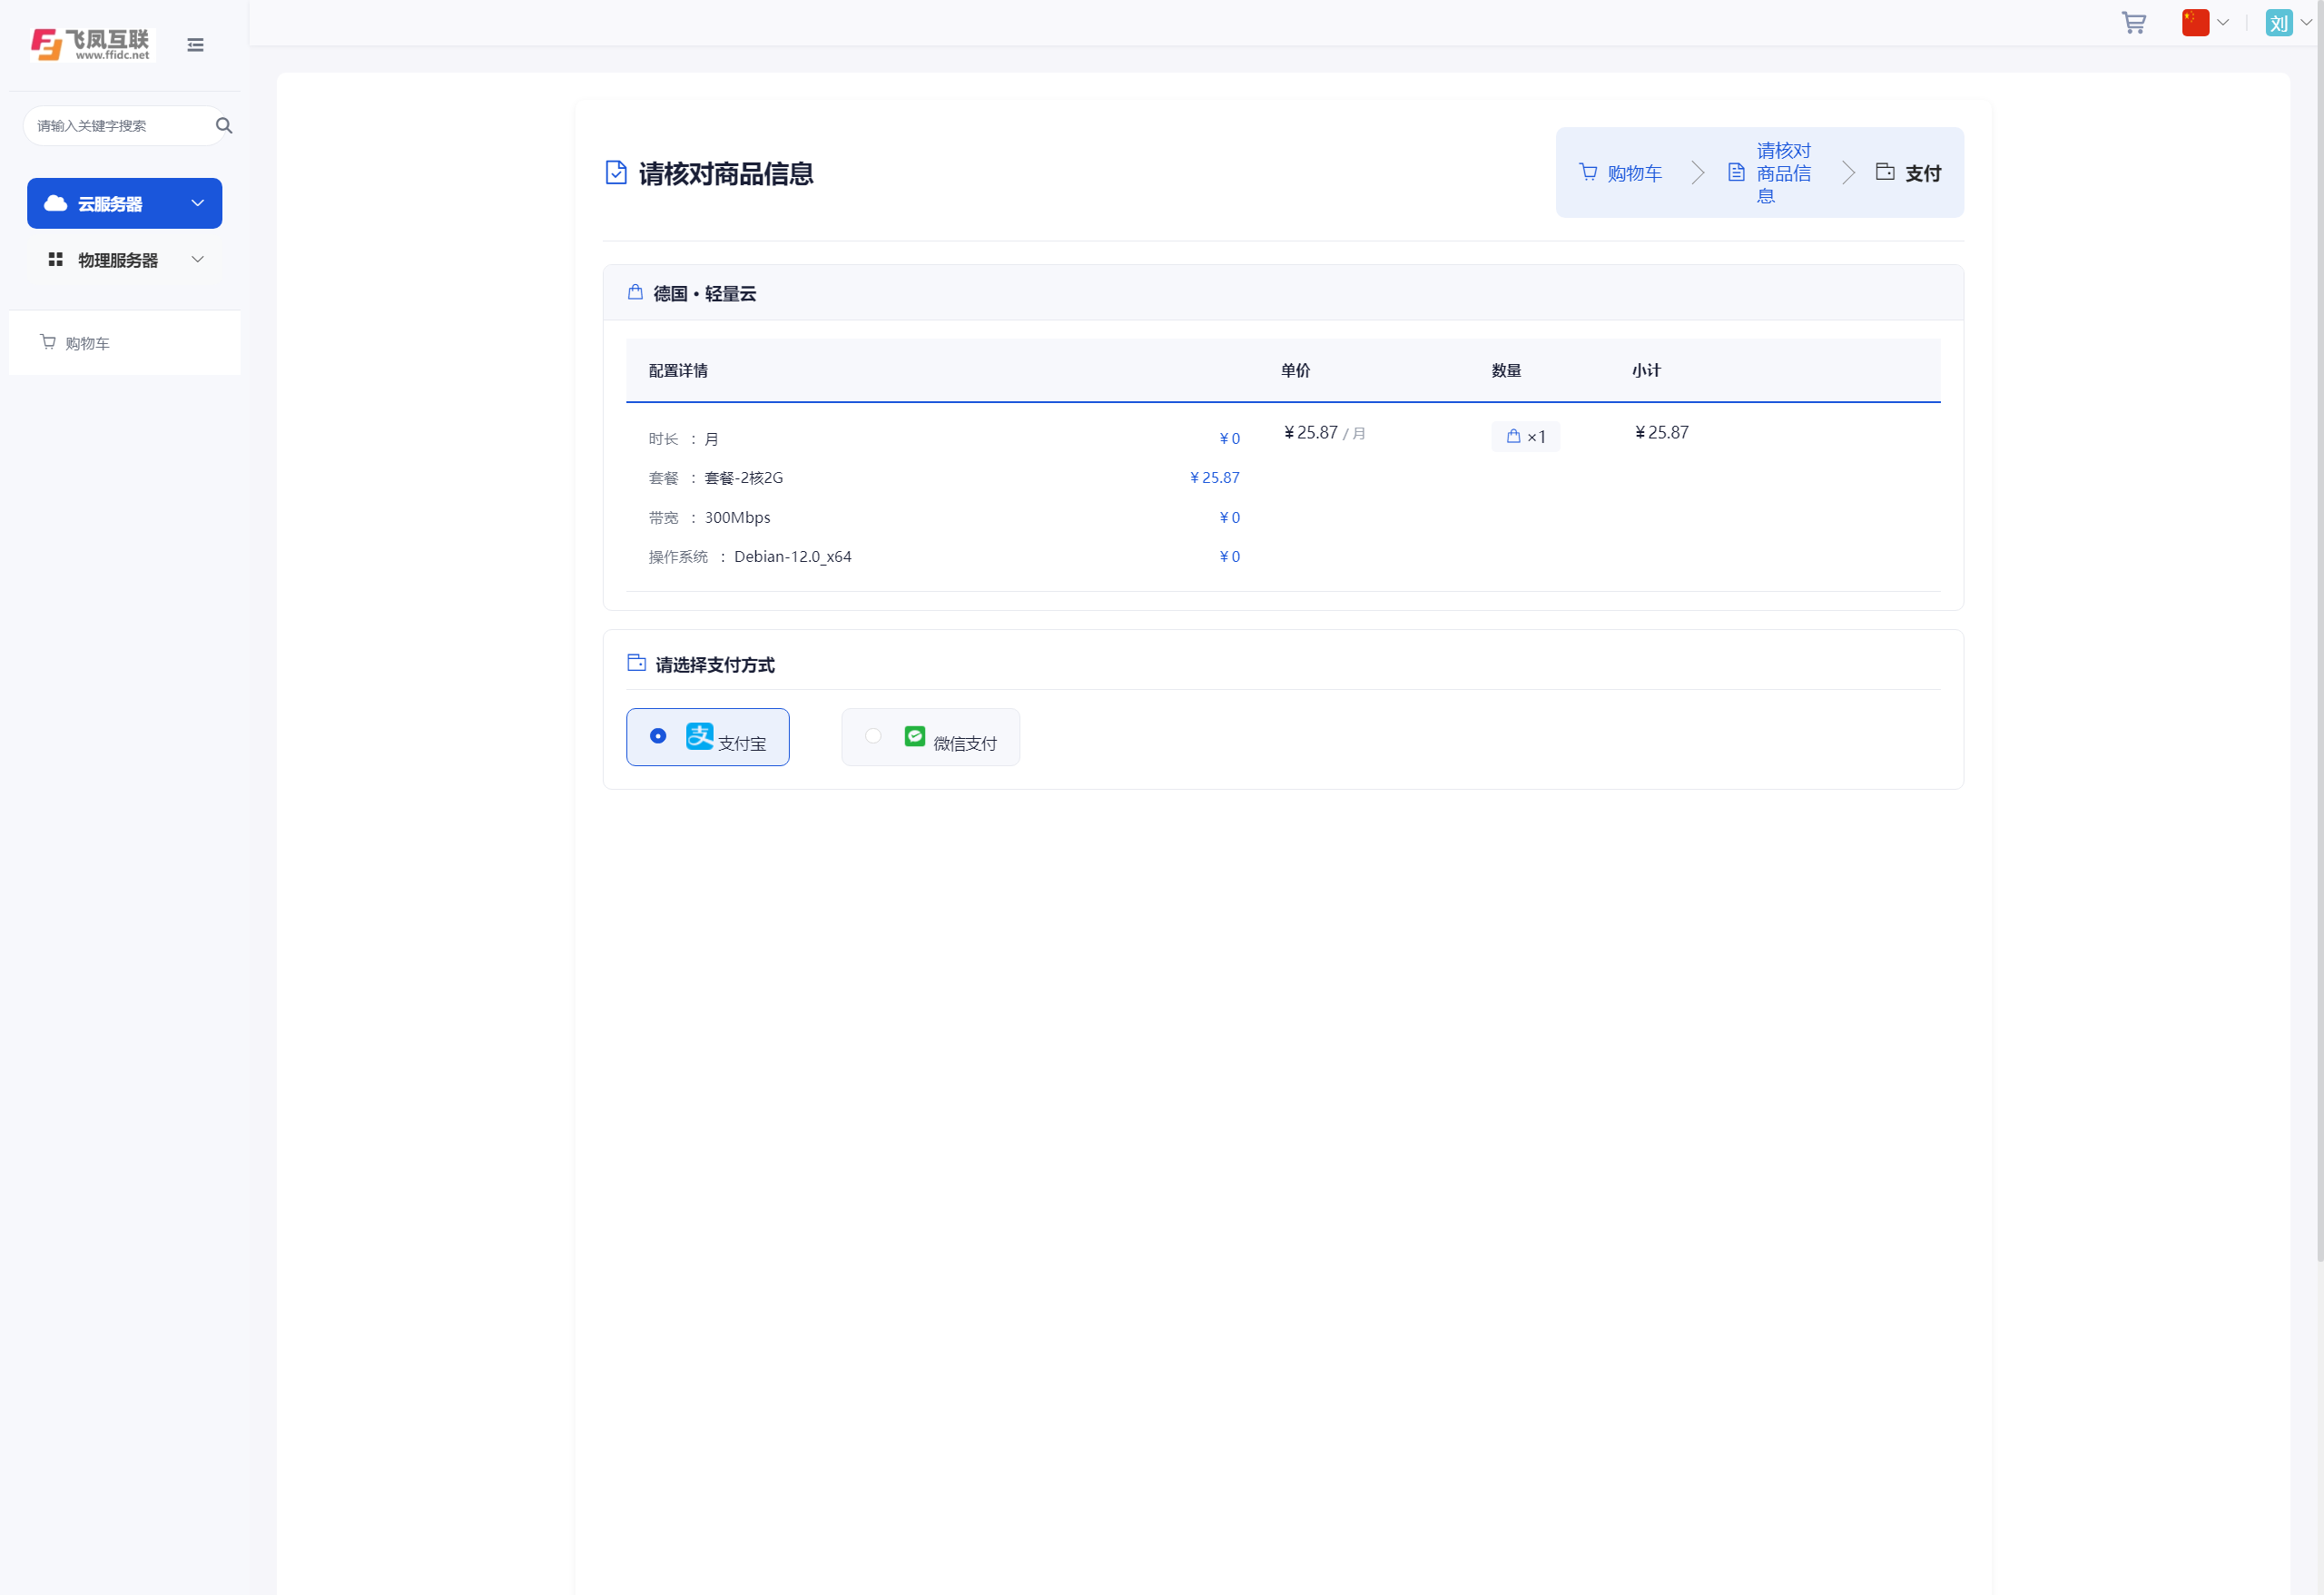Click the wallet icon beside 请选择支付方式
The height and width of the screenshot is (1595, 2324).
pos(636,662)
